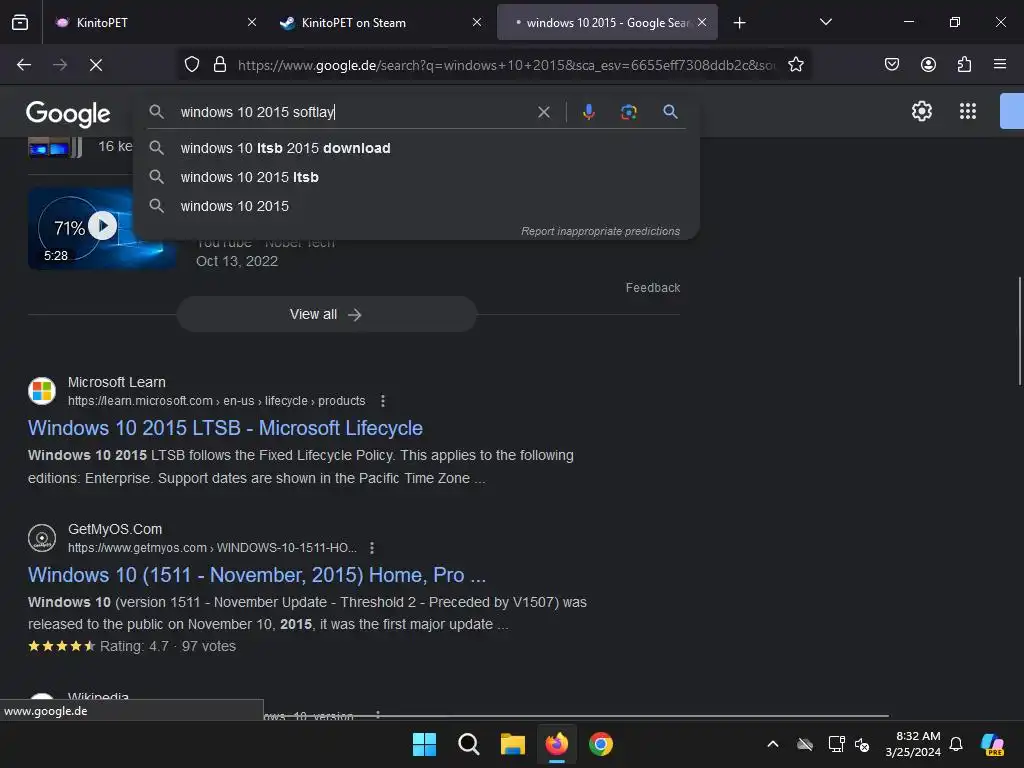This screenshot has height=768, width=1024.
Task: Close the KinitoPET on Steam tab
Action: tap(477, 22)
